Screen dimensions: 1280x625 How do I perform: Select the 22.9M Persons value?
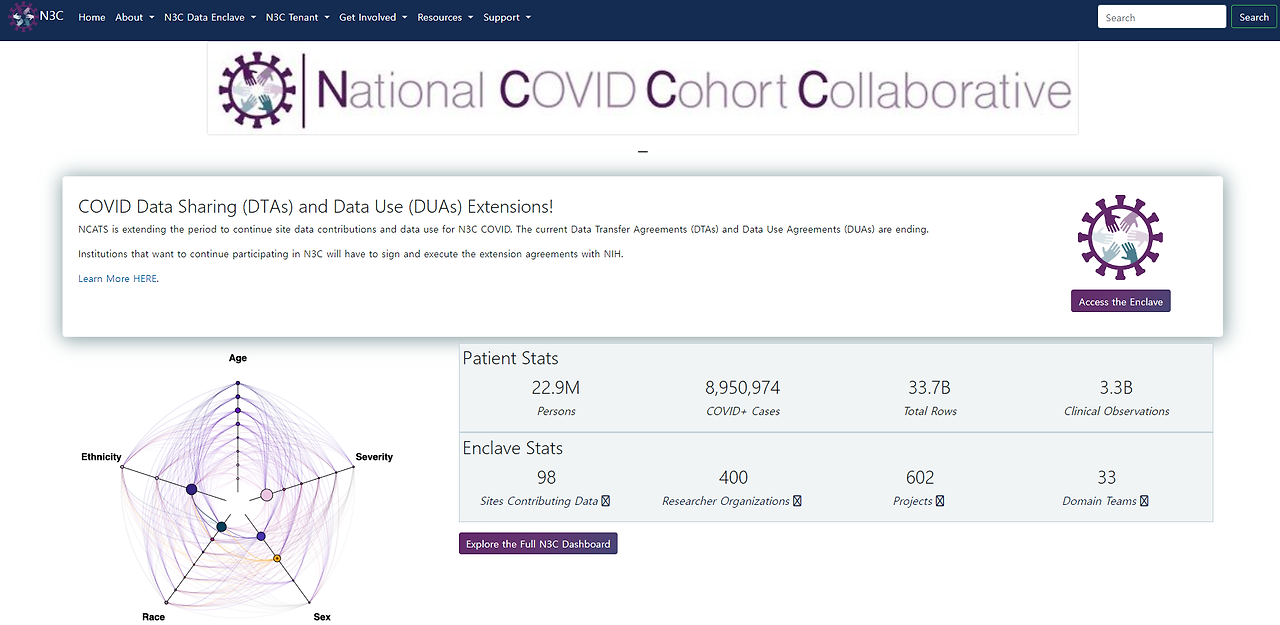coord(556,388)
